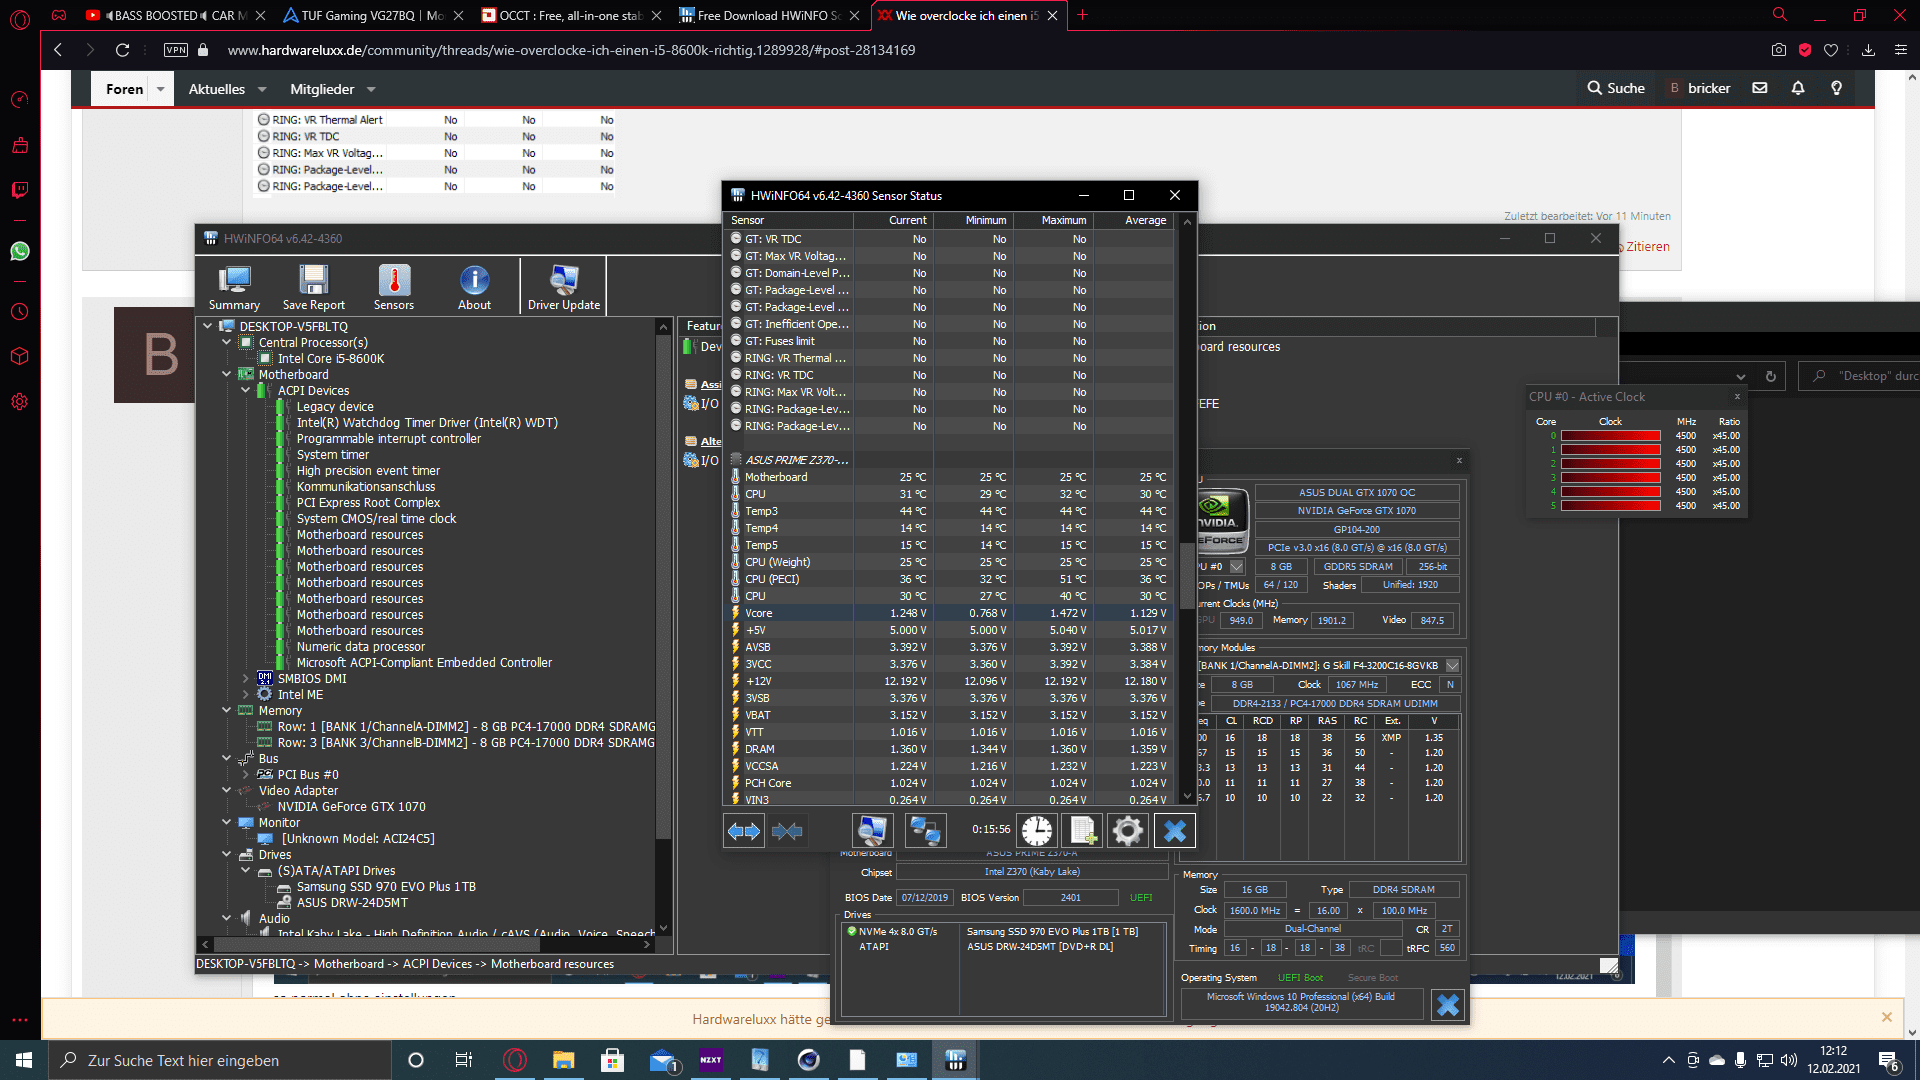This screenshot has width=1920, height=1080.
Task: Click the forum lightbulb icon
Action: (1836, 88)
